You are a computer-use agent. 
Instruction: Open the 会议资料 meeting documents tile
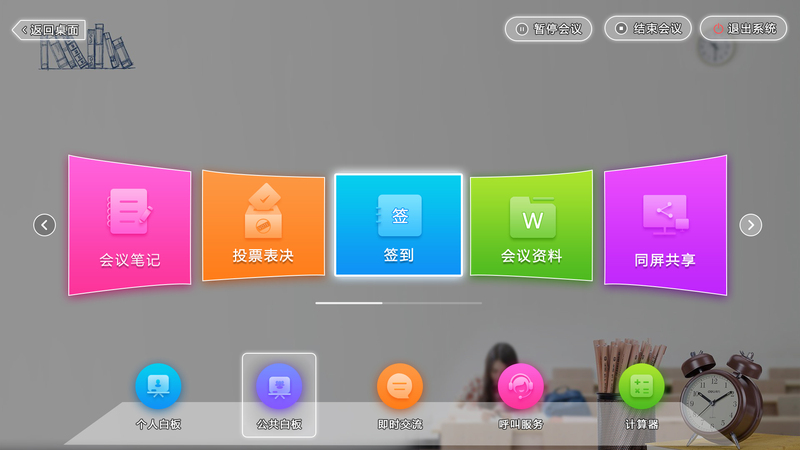[531, 225]
